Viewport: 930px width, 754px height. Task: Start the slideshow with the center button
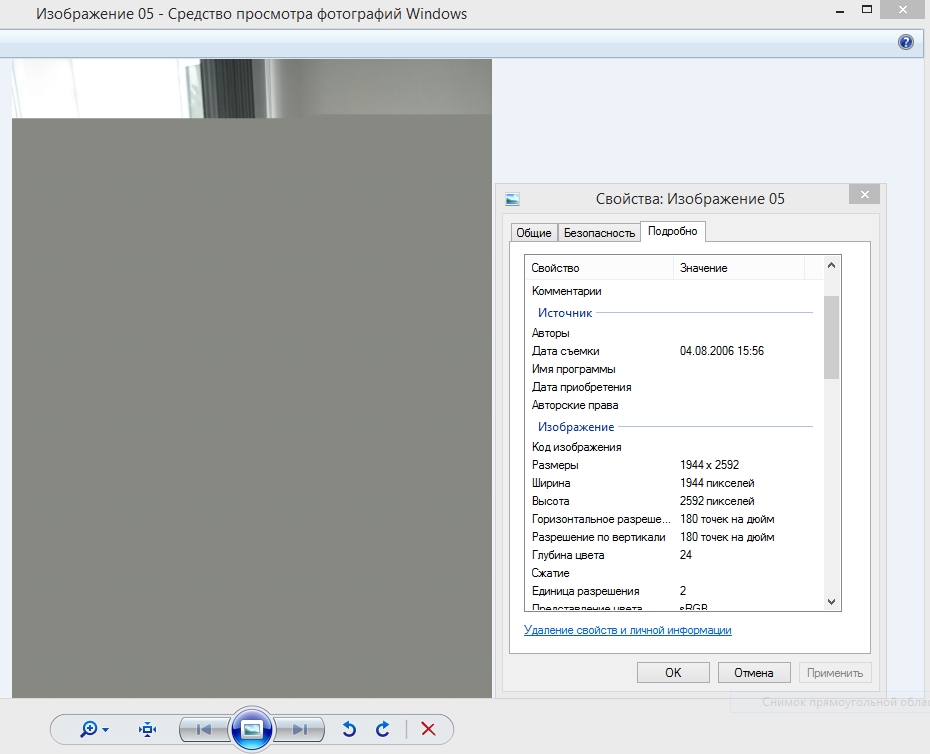coord(252,729)
